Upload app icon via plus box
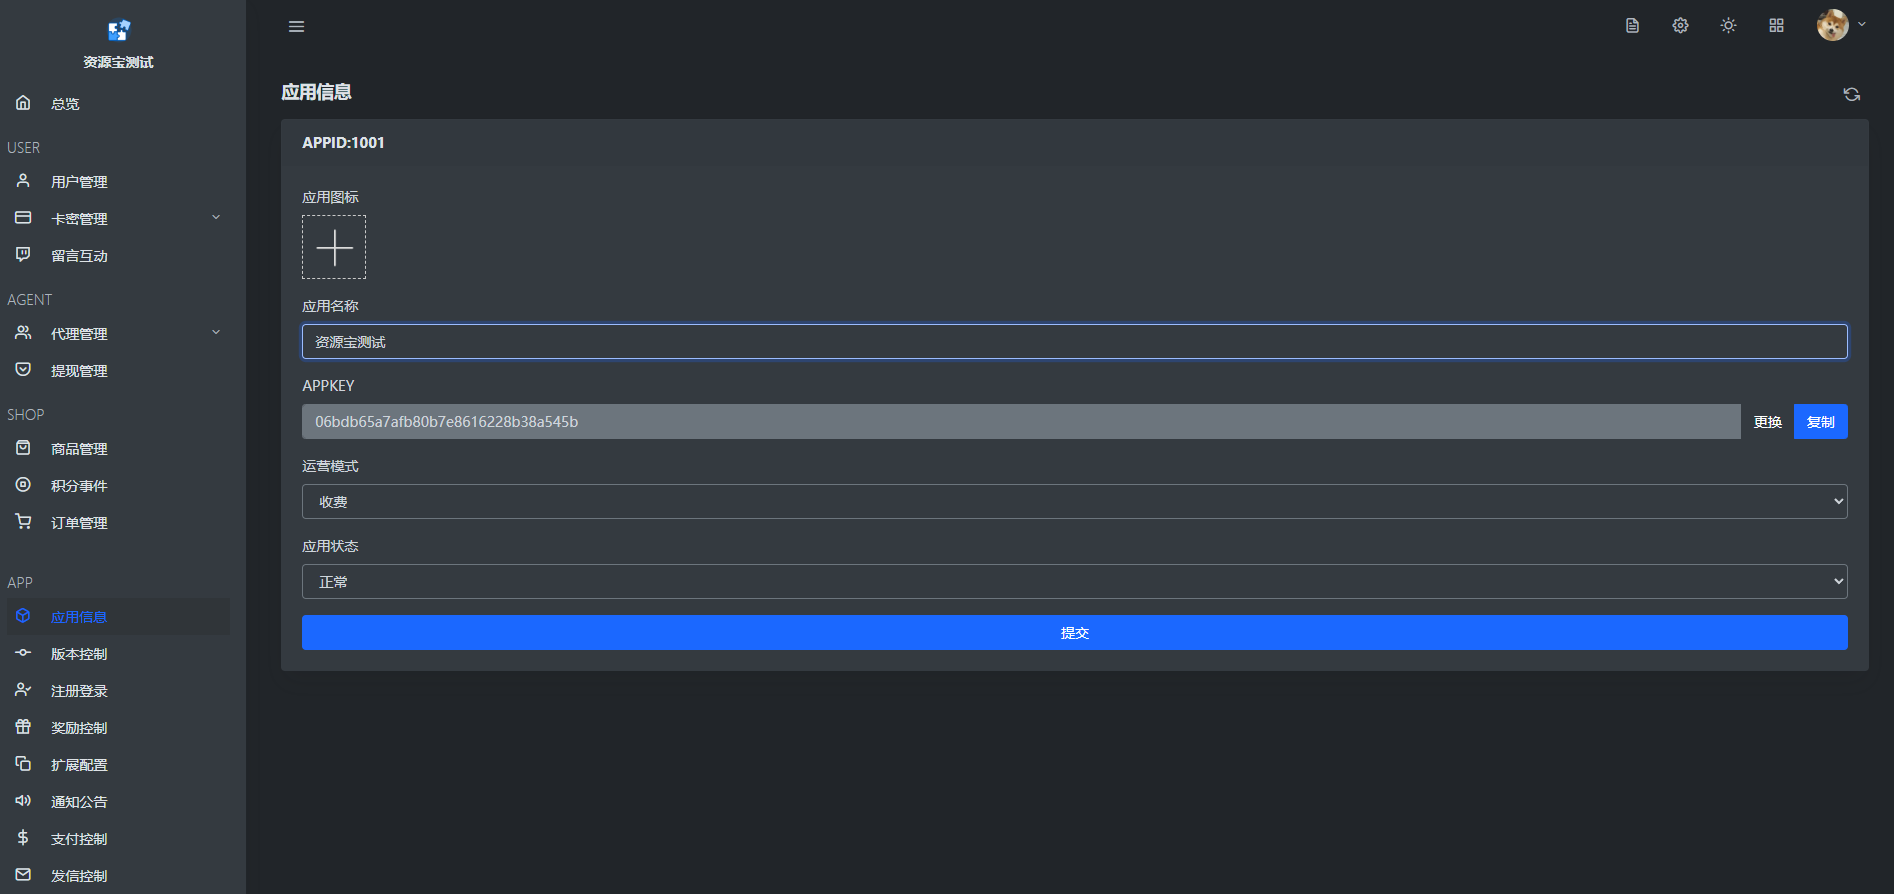This screenshot has height=894, width=1894. 334,247
